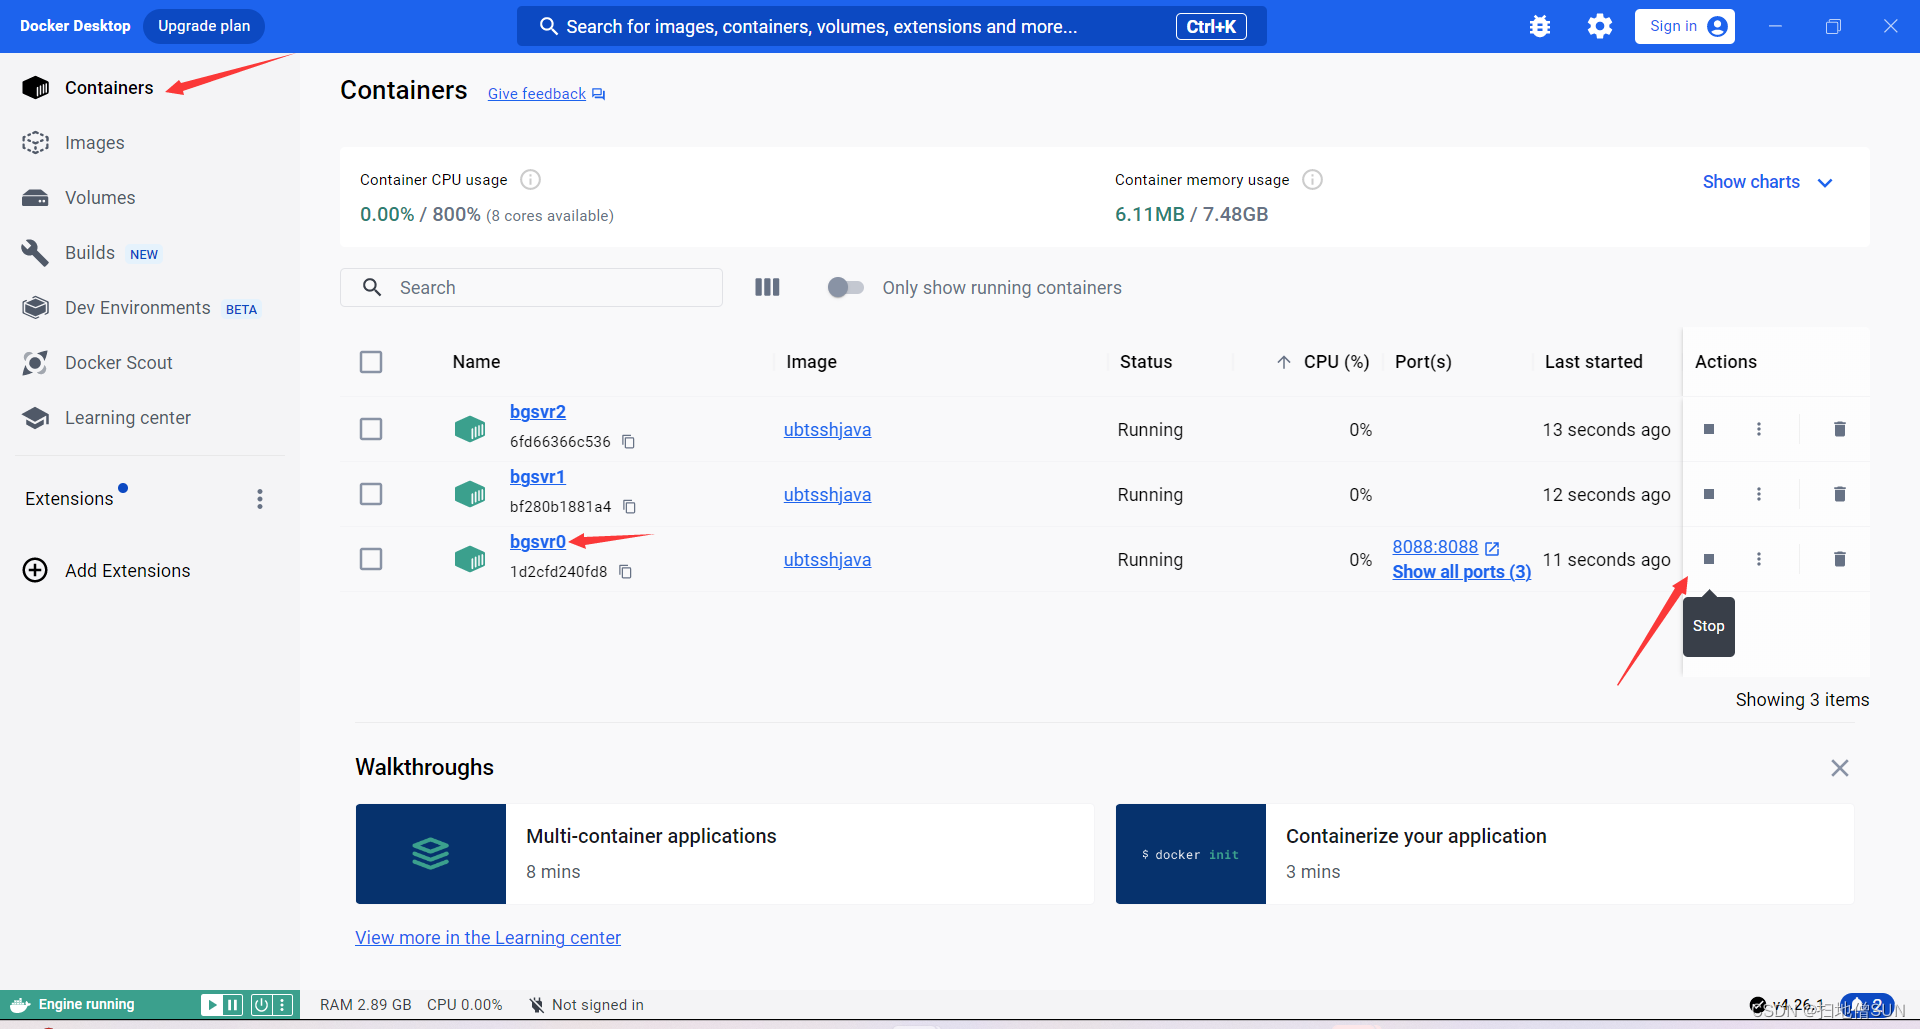Viewport: 1920px width, 1029px height.
Task: Delete the bgsvr2 container
Action: (1840, 429)
